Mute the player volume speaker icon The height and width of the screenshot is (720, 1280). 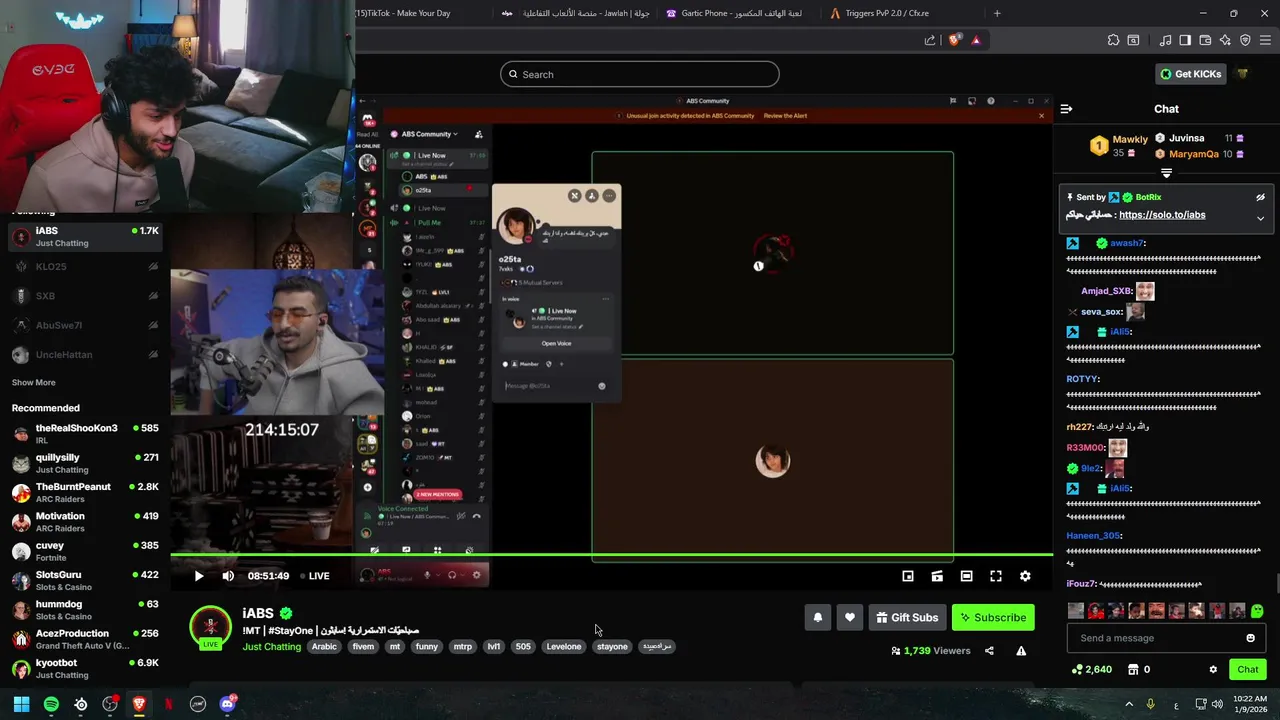click(x=228, y=576)
